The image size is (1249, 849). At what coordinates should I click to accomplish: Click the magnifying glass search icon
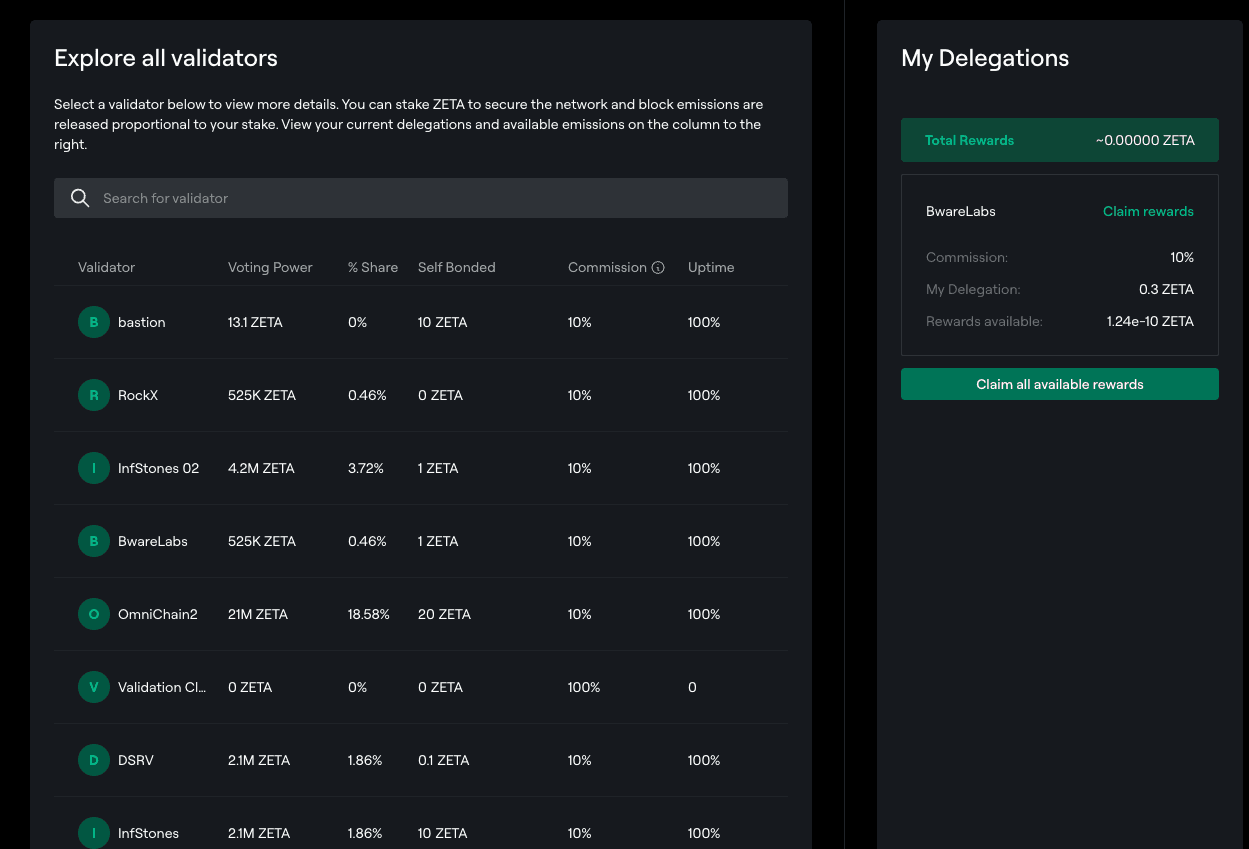80,198
